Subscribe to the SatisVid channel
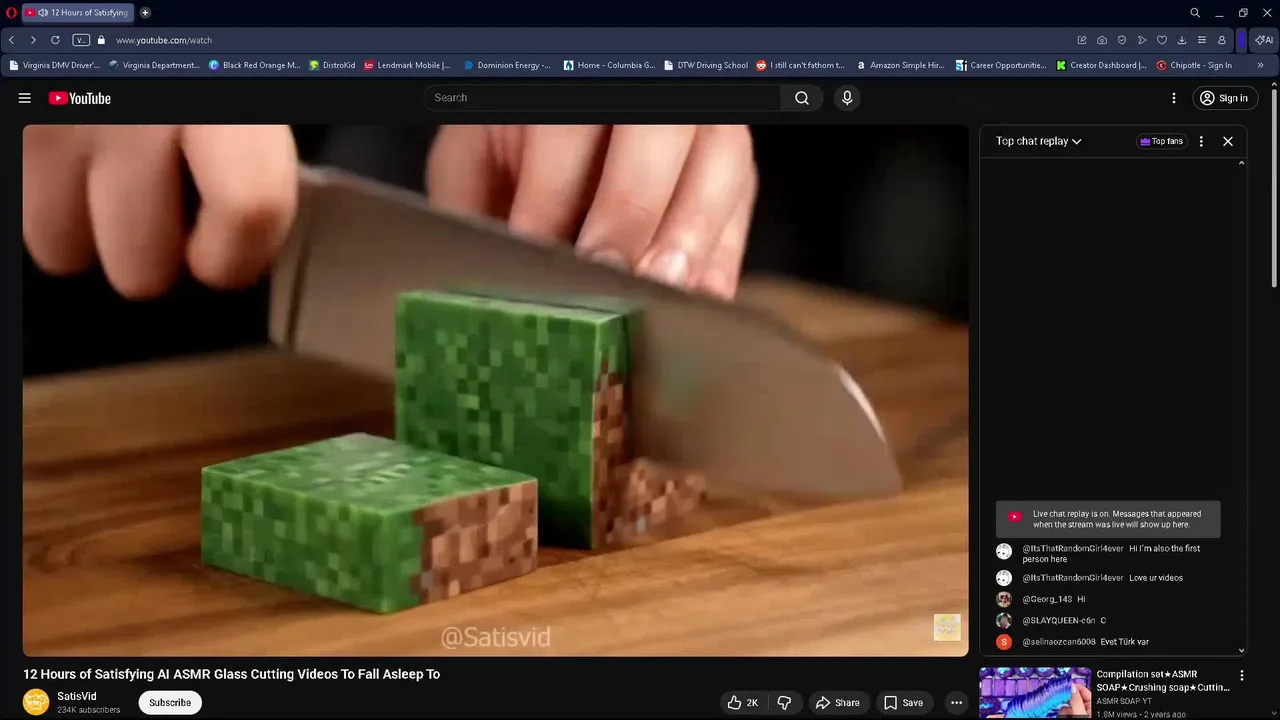This screenshot has height=720, width=1280. click(x=170, y=703)
